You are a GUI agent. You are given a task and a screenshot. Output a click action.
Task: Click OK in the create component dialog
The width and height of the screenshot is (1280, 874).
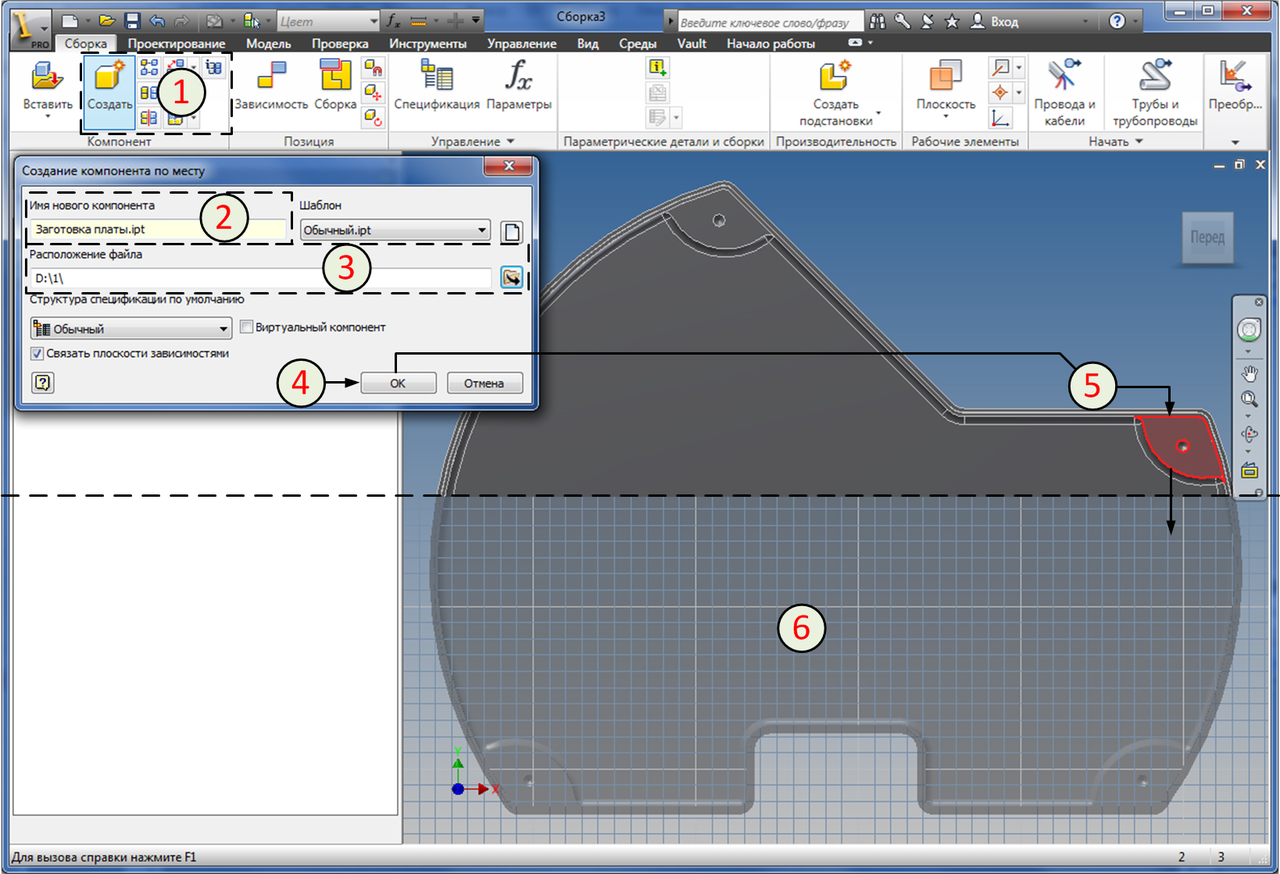[x=398, y=383]
